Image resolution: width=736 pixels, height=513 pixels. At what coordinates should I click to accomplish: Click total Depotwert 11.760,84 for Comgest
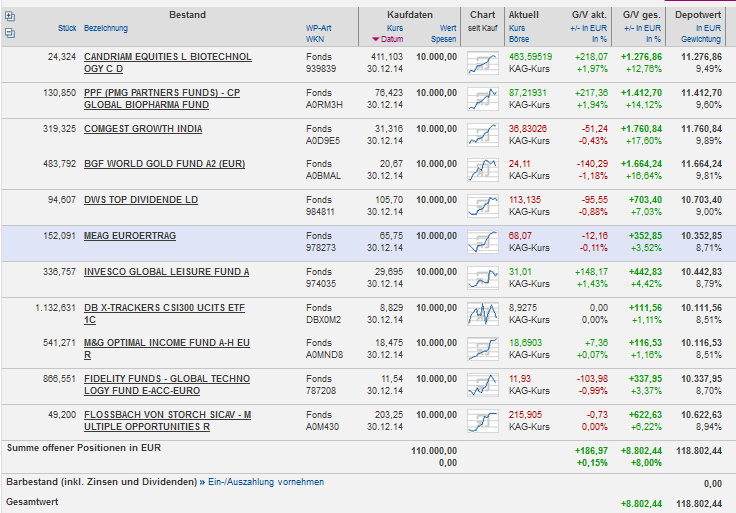coord(701,129)
